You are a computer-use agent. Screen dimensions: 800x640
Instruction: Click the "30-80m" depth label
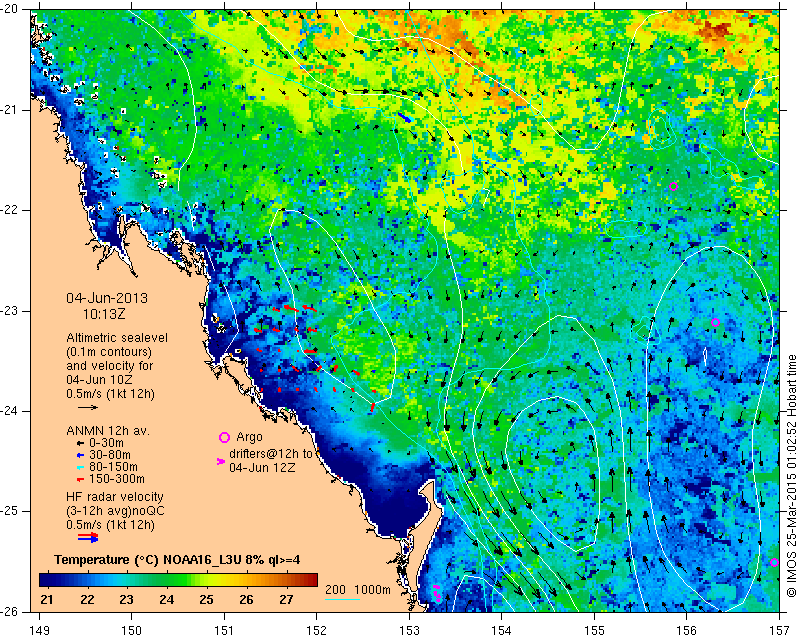click(110, 455)
